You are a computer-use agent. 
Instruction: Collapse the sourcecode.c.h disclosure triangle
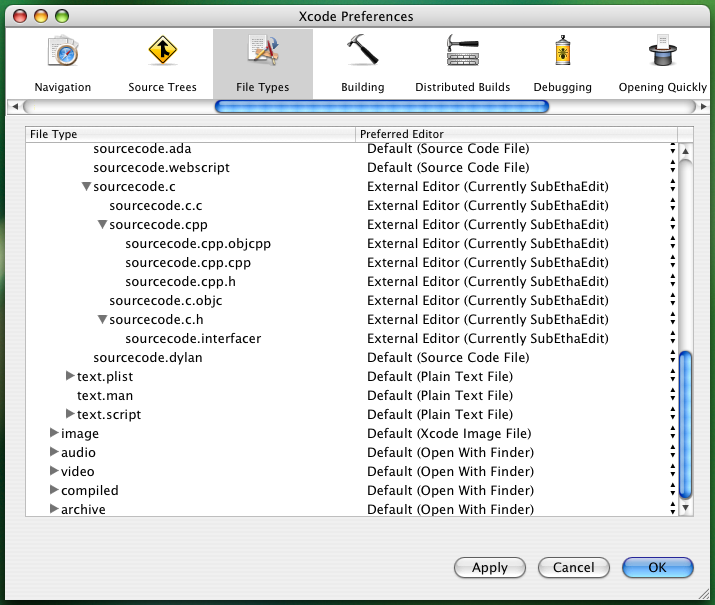pyautogui.click(x=102, y=319)
